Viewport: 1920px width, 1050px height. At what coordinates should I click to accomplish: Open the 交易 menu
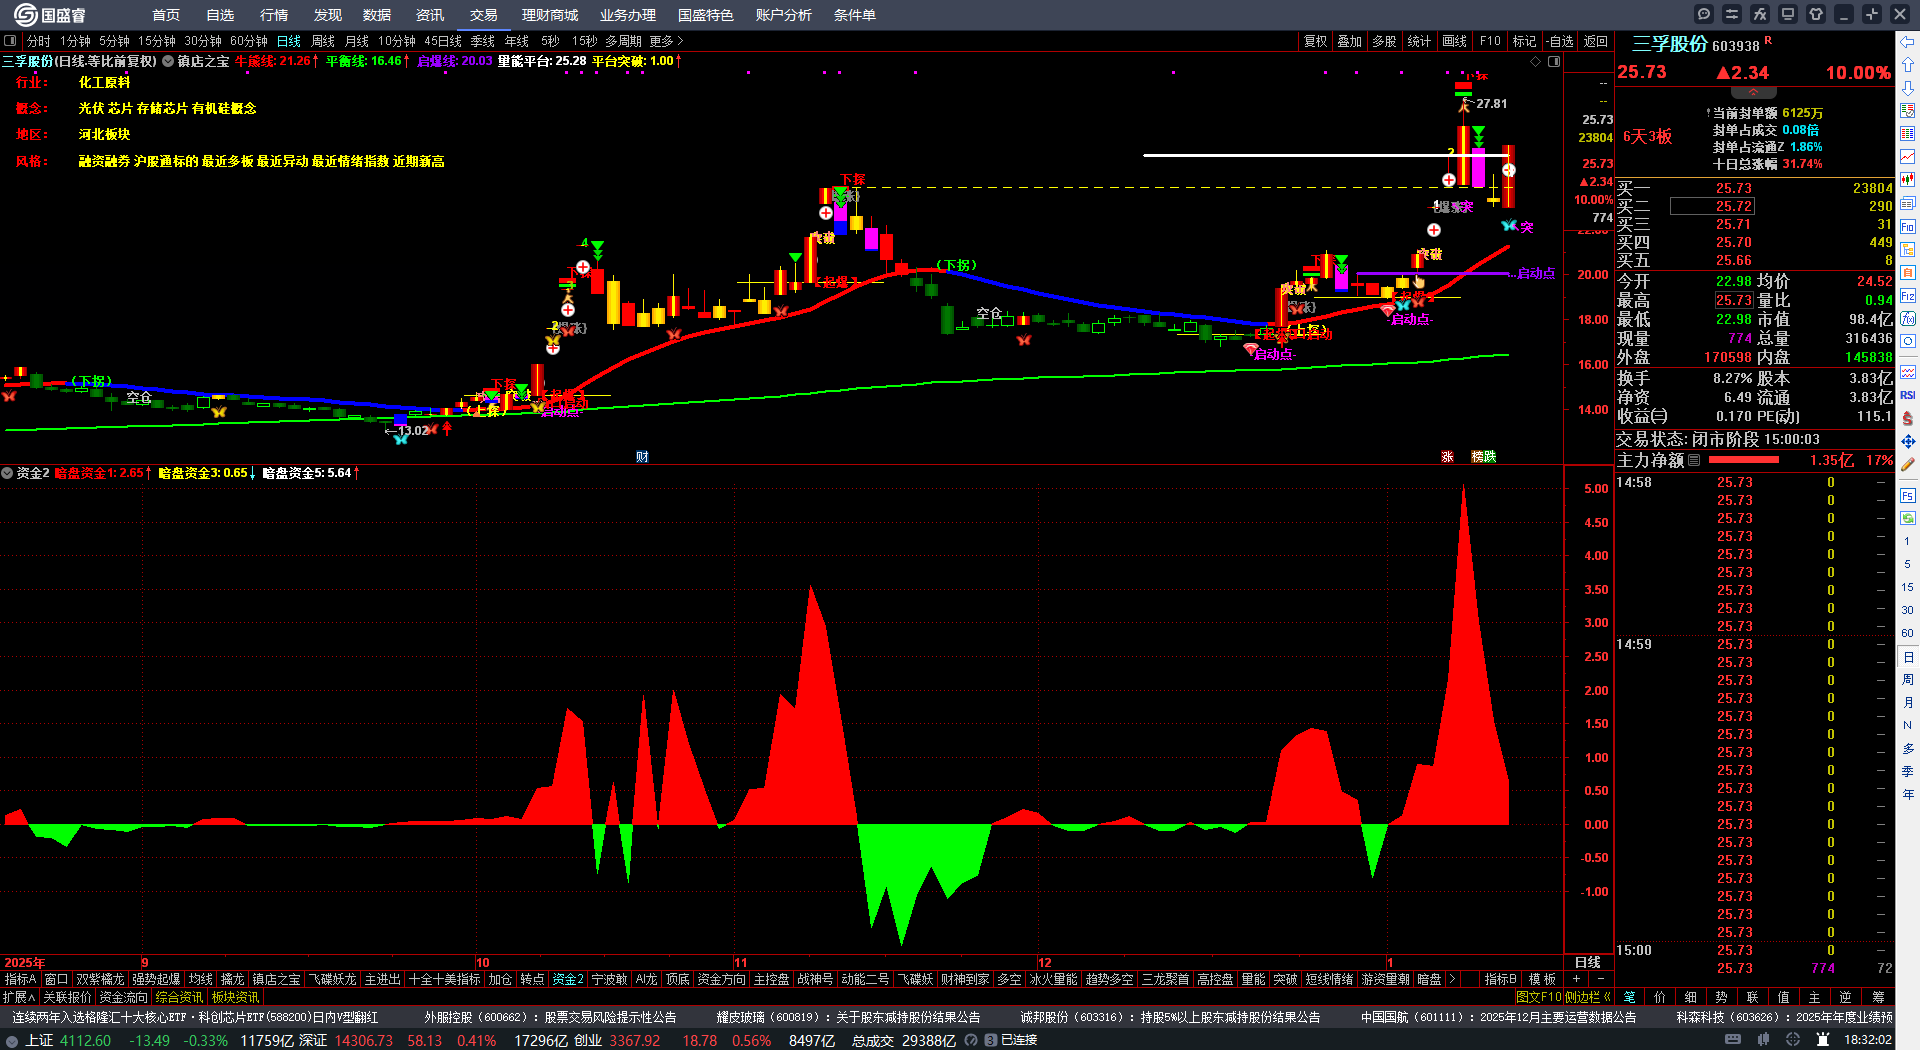click(x=484, y=15)
